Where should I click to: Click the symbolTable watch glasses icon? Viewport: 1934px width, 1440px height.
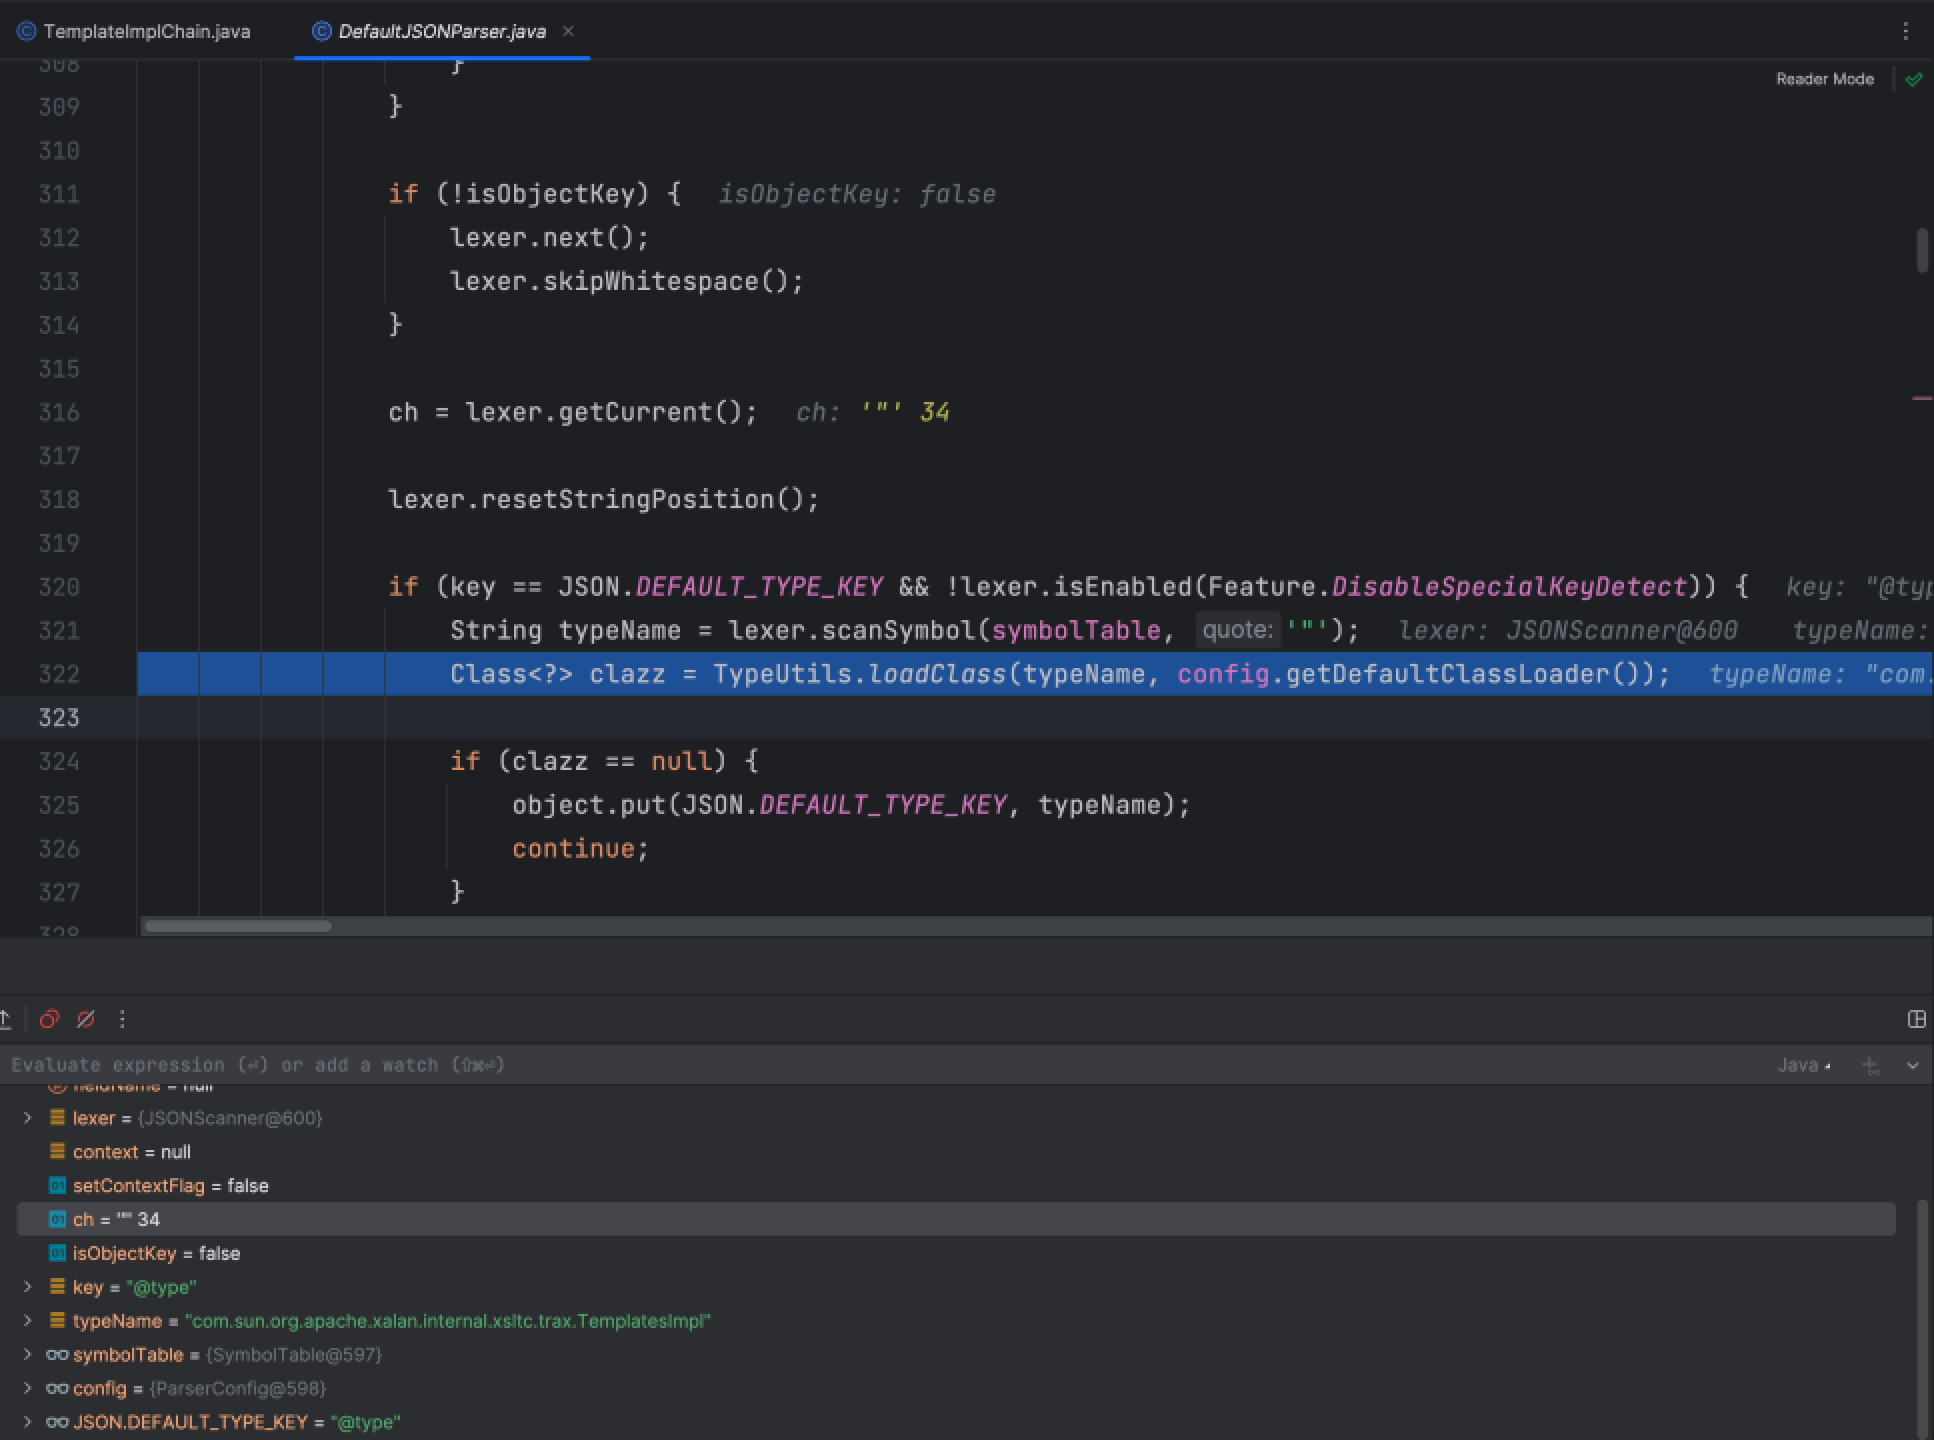coord(57,1355)
